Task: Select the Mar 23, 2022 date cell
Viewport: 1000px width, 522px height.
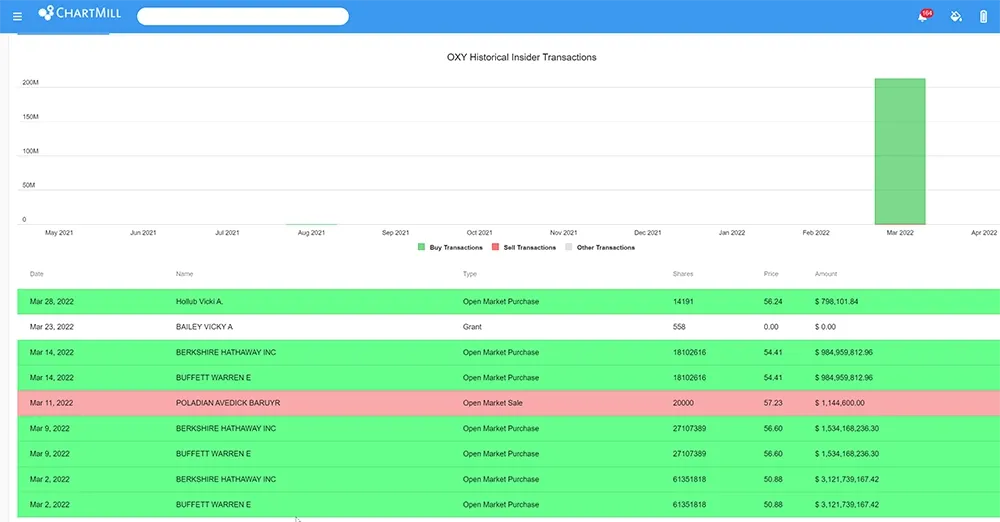Action: [x=52, y=327]
